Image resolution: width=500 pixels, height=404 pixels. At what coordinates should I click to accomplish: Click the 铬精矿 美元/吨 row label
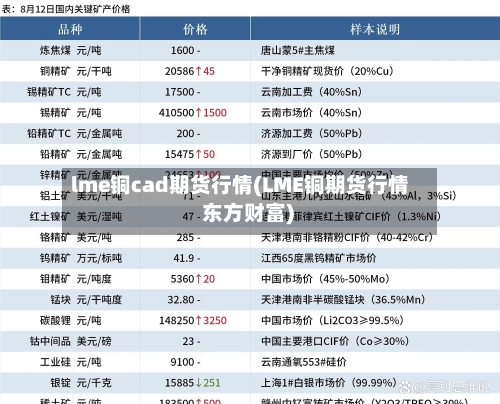click(x=76, y=238)
